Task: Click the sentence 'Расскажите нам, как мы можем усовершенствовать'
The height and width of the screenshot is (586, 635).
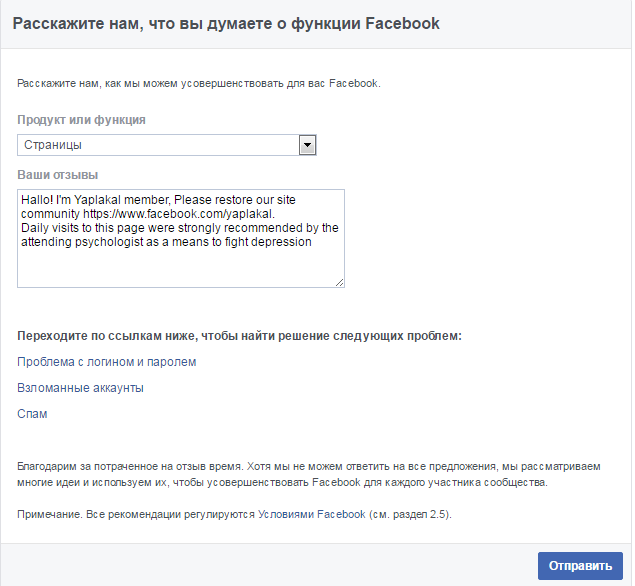Action: pyautogui.click(x=199, y=83)
